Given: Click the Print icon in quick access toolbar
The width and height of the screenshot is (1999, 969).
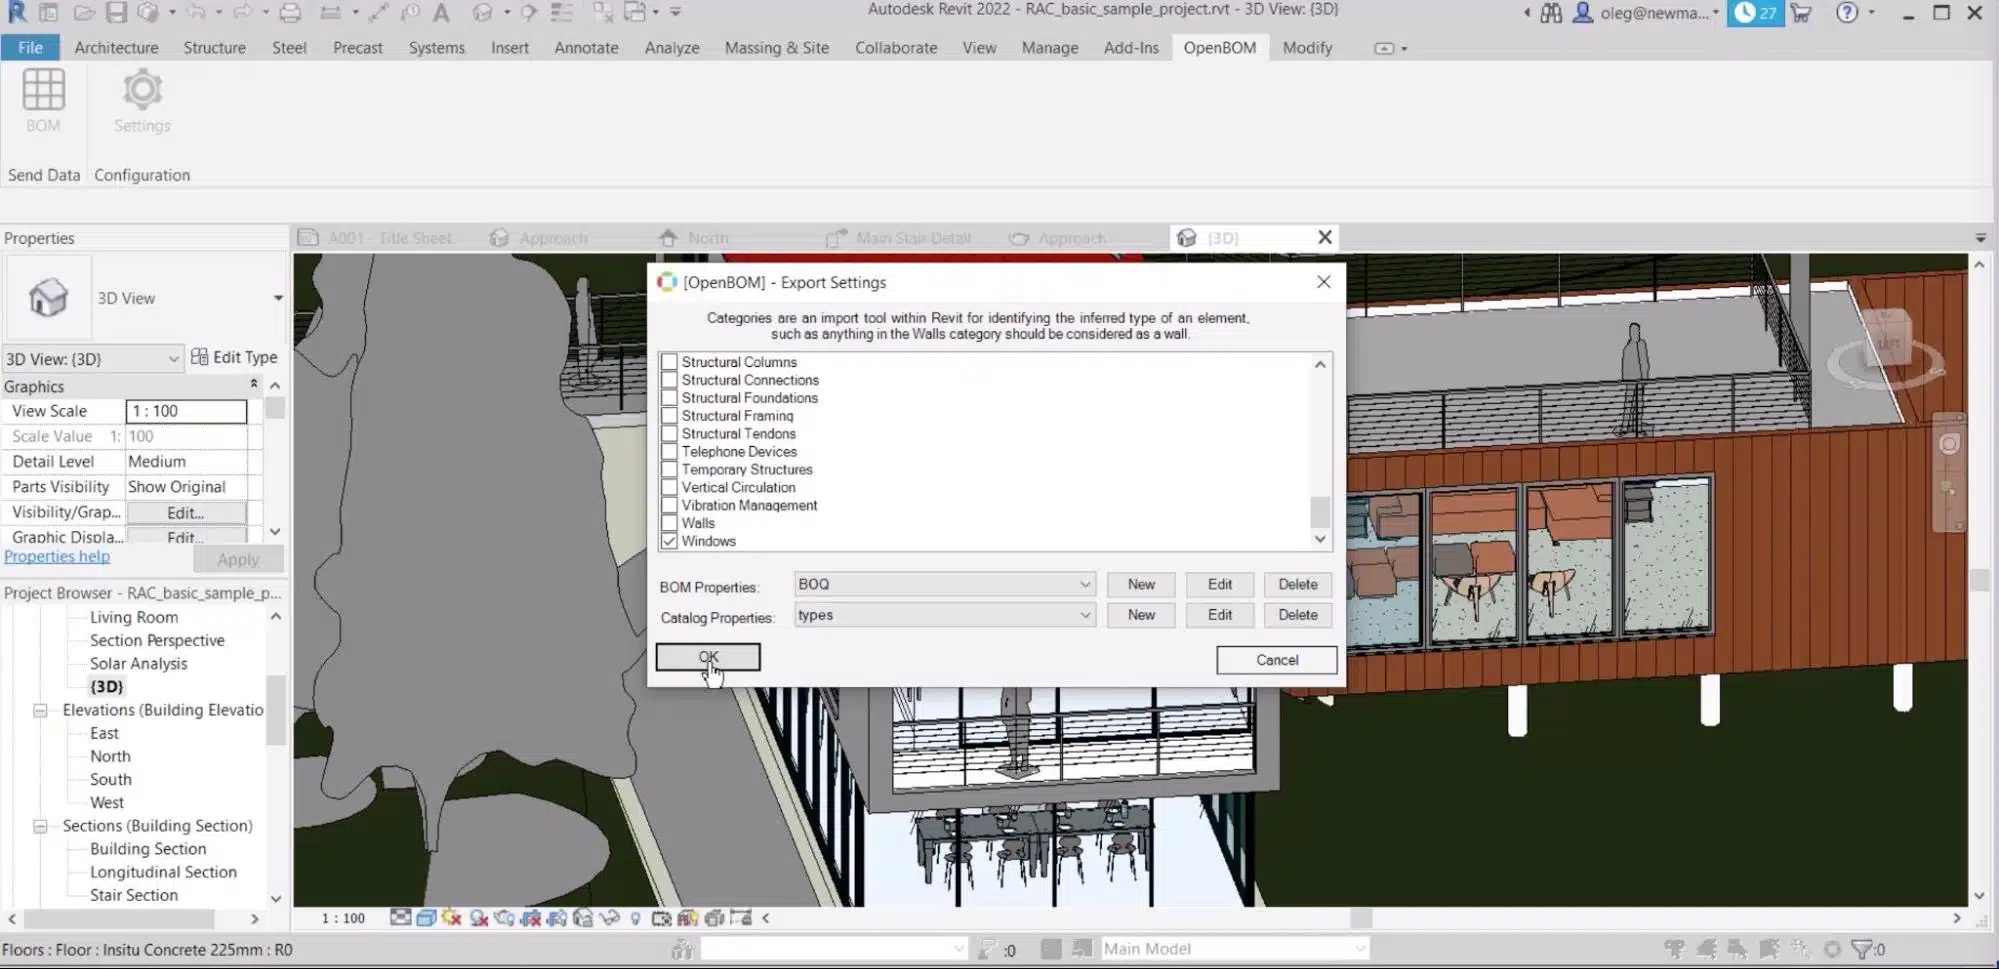Looking at the screenshot, I should 290,13.
